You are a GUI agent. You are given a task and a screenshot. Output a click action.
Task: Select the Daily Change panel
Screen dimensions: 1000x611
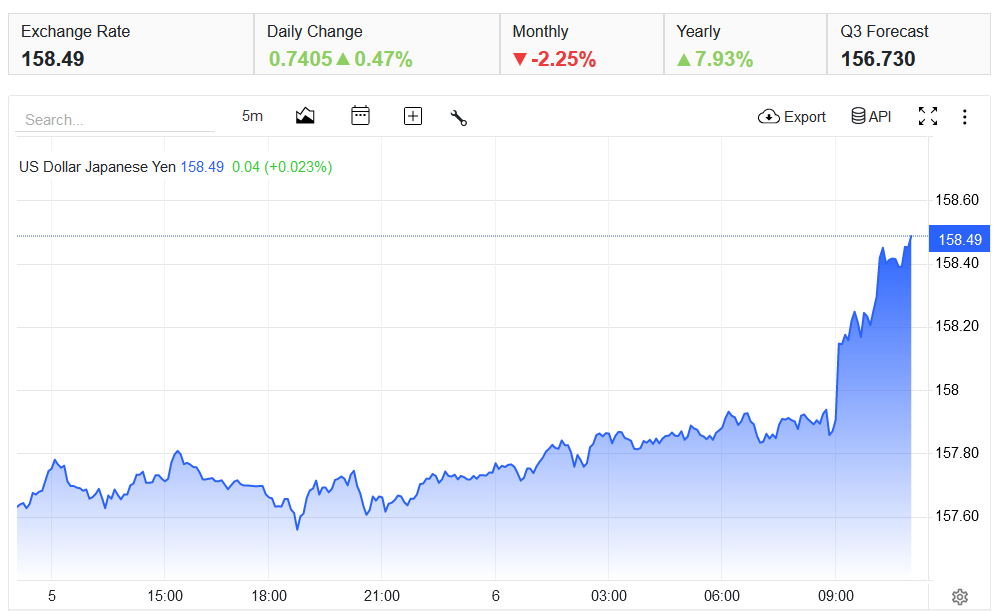pyautogui.click(x=377, y=44)
